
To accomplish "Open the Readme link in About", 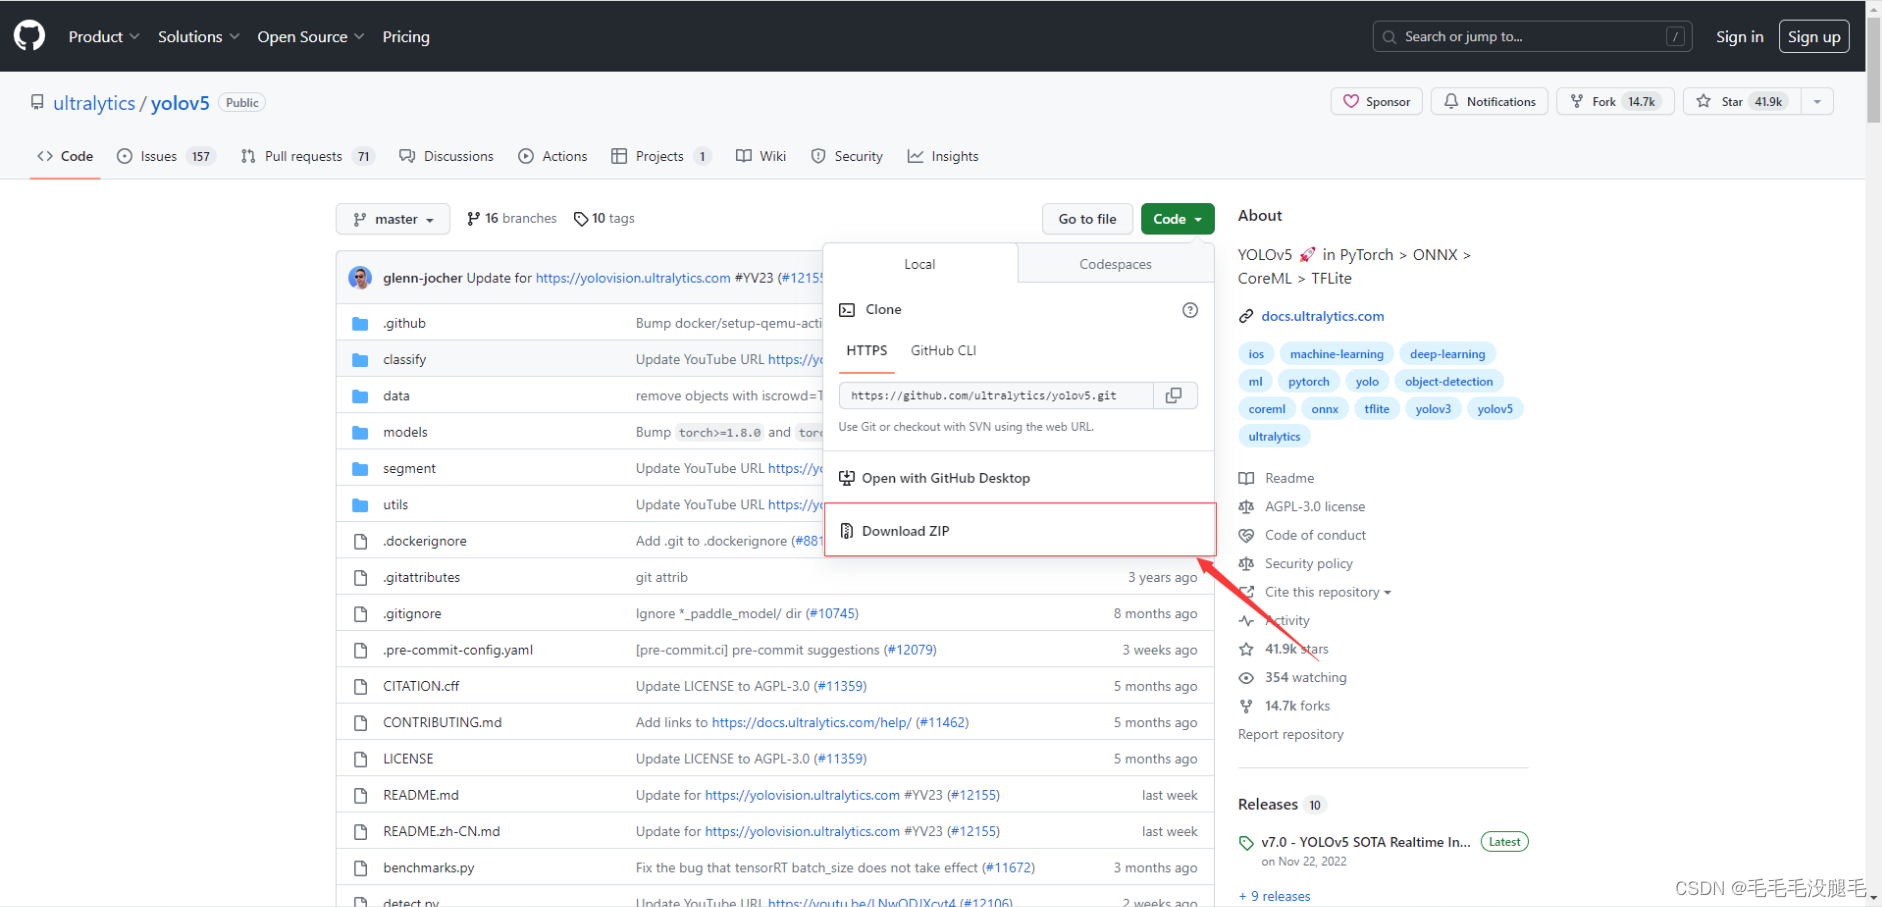I will pos(1289,479).
